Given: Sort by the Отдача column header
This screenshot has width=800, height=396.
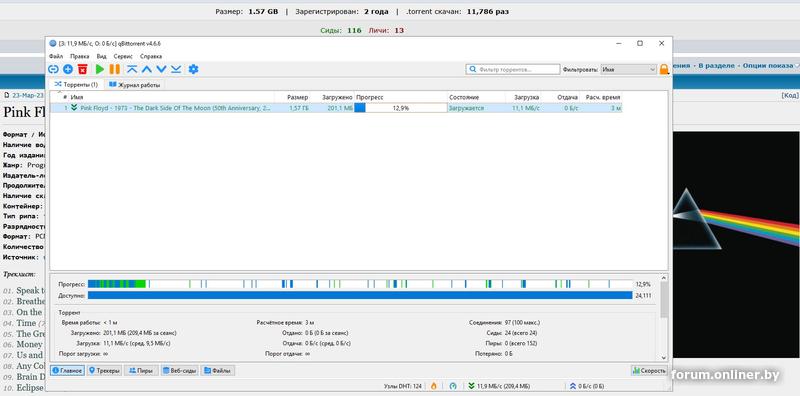Looking at the screenshot, I should (x=561, y=97).
